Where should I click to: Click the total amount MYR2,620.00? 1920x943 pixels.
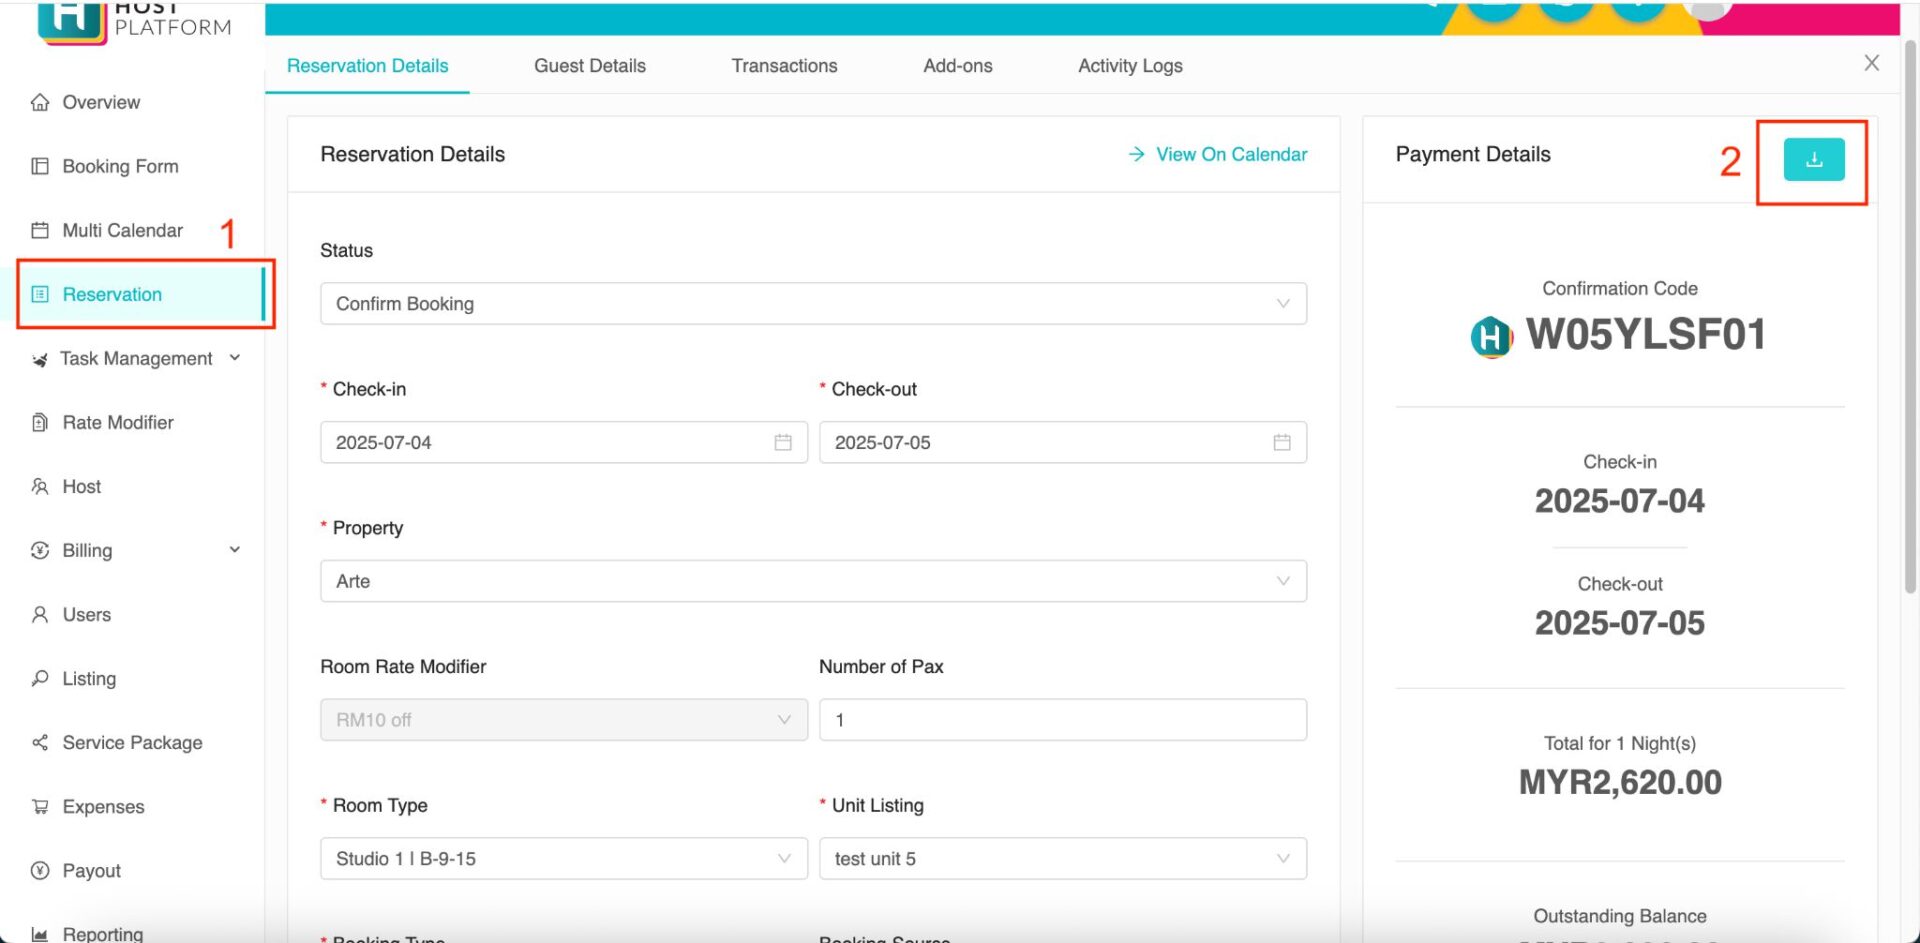click(x=1620, y=782)
